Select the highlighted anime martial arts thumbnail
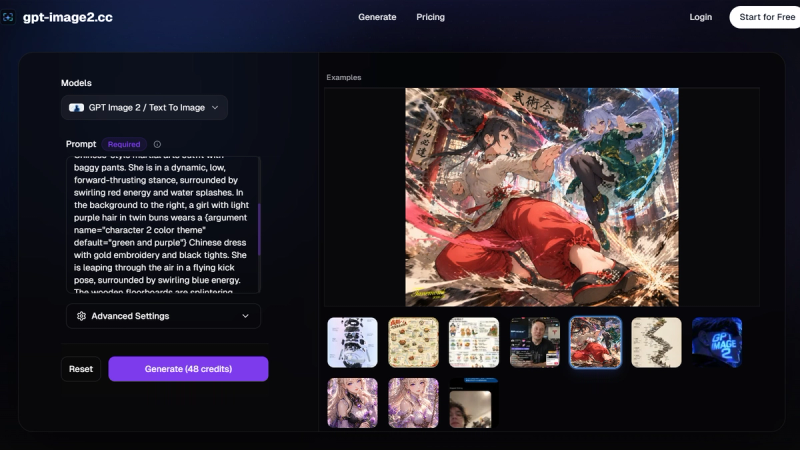The height and width of the screenshot is (450, 800). (x=595, y=342)
